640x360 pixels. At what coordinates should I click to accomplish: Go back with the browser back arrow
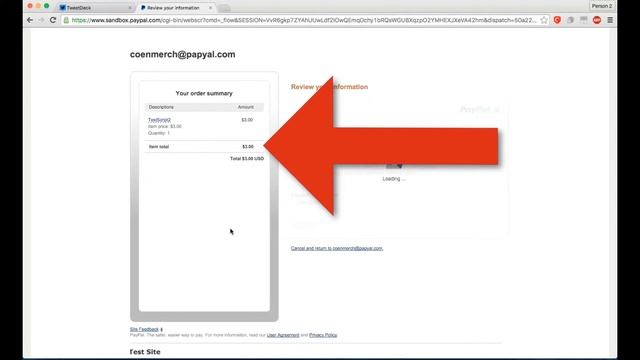coord(30,20)
